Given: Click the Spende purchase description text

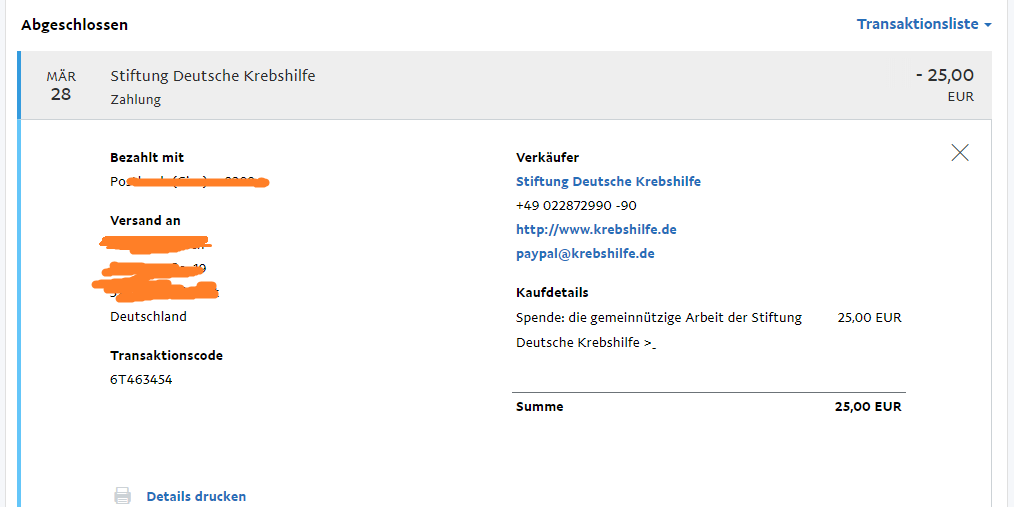Looking at the screenshot, I should (659, 330).
